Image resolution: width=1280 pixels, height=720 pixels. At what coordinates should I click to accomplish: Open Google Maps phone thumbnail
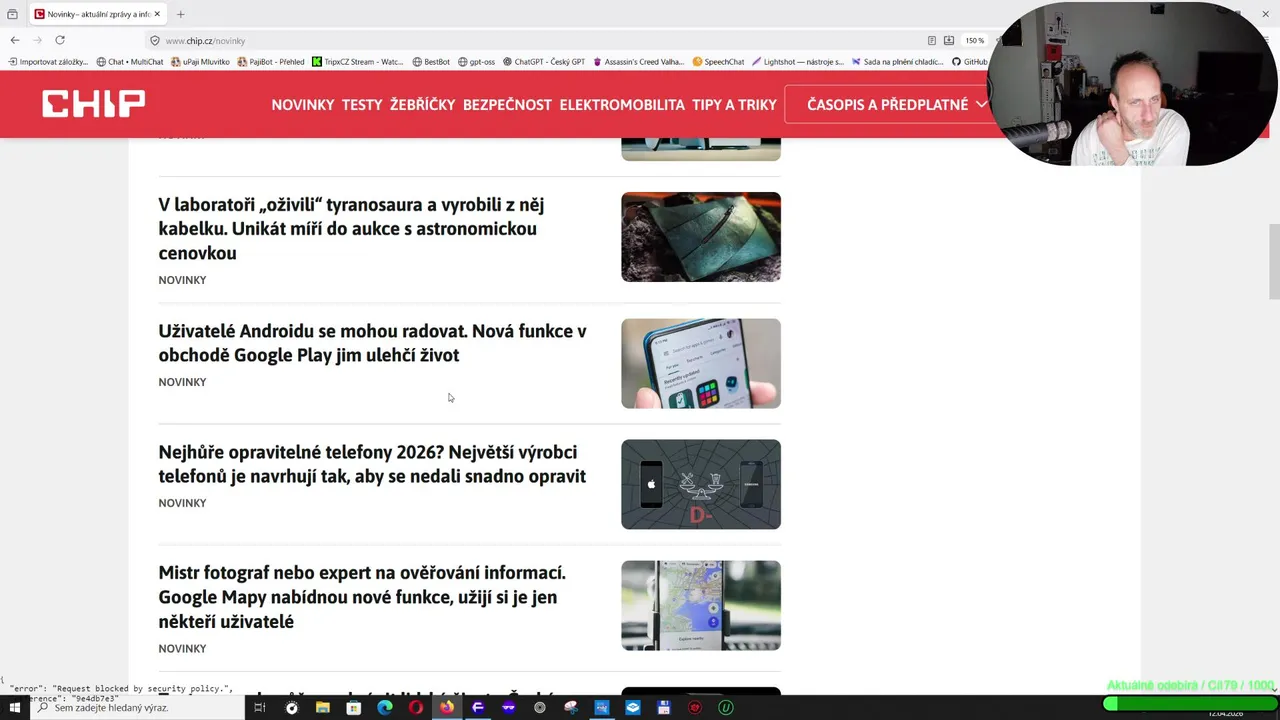point(701,605)
